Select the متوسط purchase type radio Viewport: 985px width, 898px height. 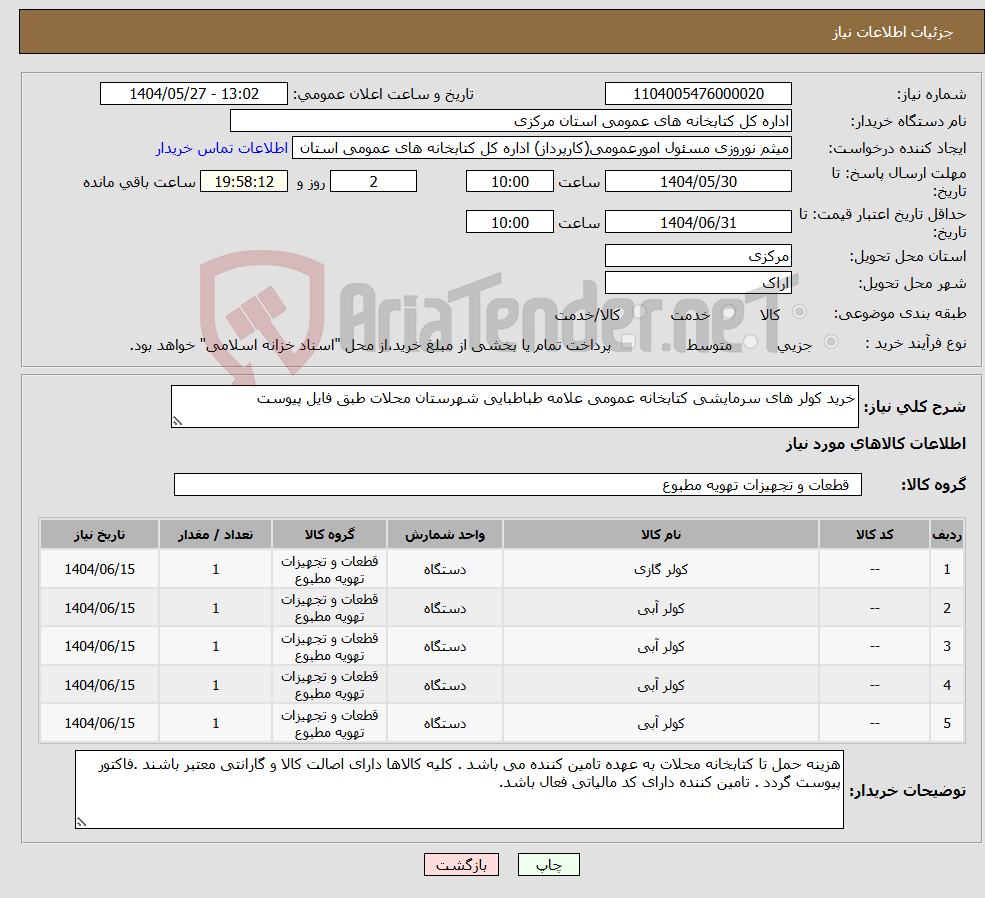(x=750, y=342)
